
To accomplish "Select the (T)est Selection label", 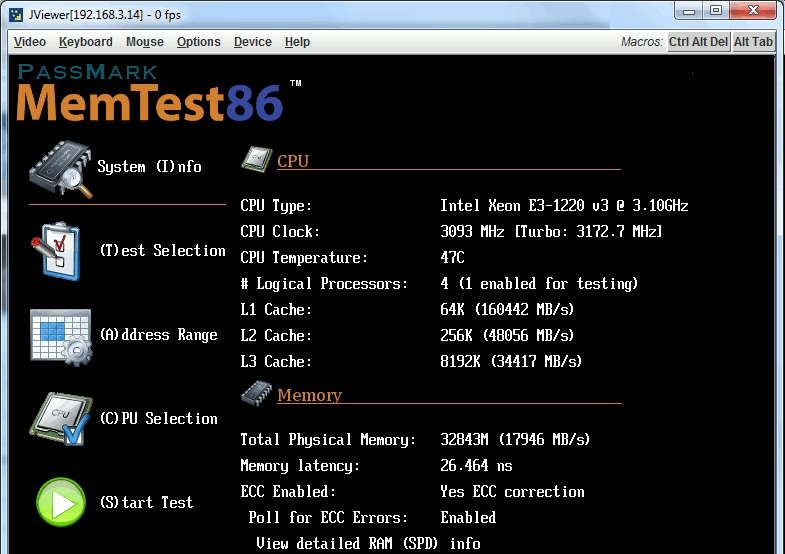I will [x=163, y=250].
